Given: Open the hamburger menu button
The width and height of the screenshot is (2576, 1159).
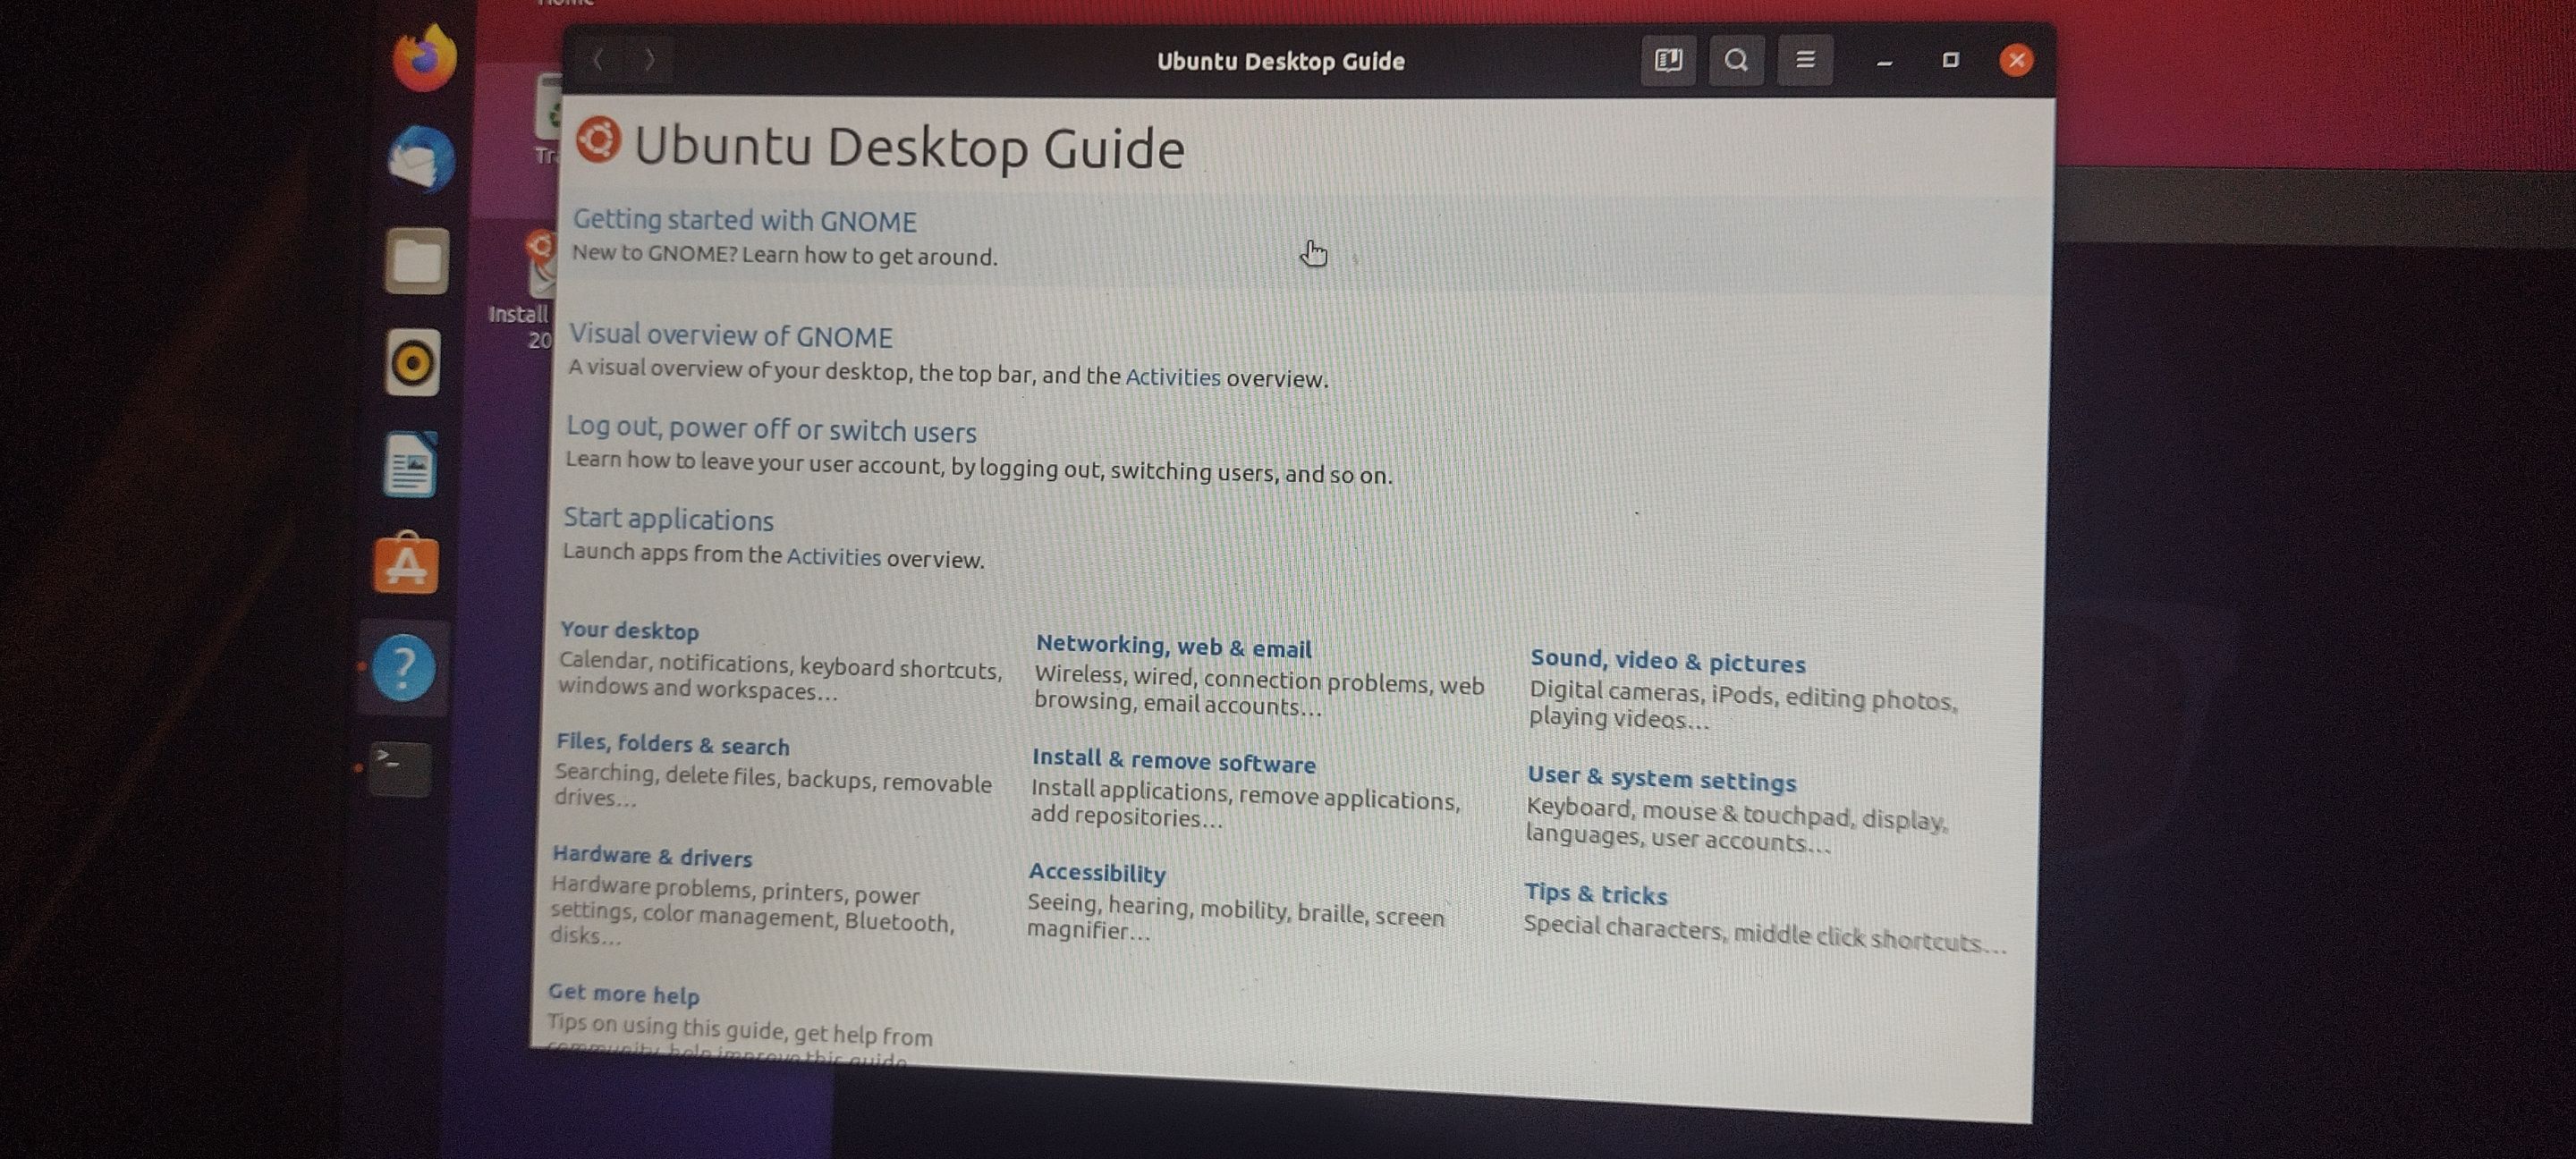Looking at the screenshot, I should click(1805, 61).
